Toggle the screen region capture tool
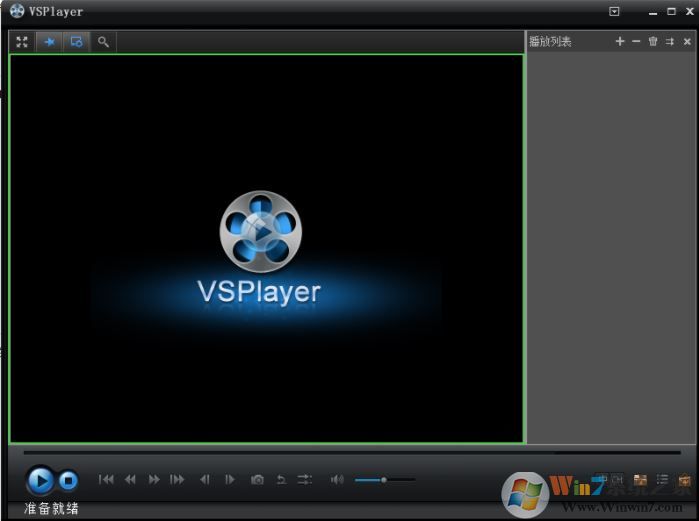 coord(76,42)
